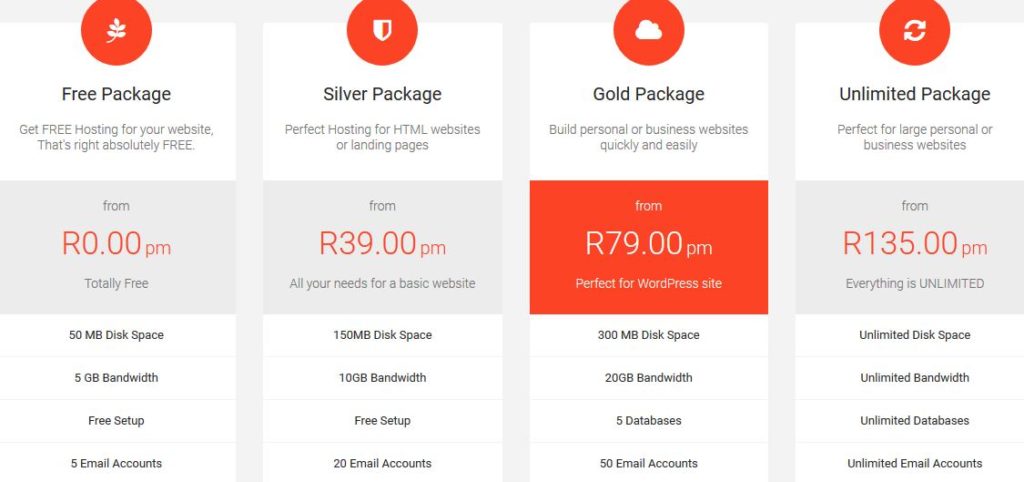Click the leaf icon above Free Package

[116, 30]
